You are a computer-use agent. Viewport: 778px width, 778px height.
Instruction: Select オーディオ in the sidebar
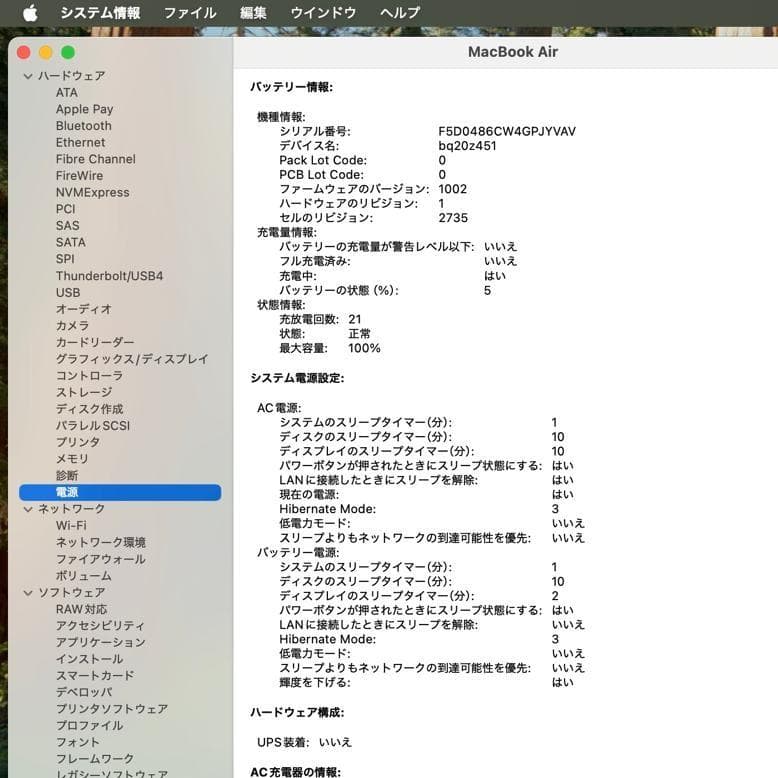coord(83,309)
